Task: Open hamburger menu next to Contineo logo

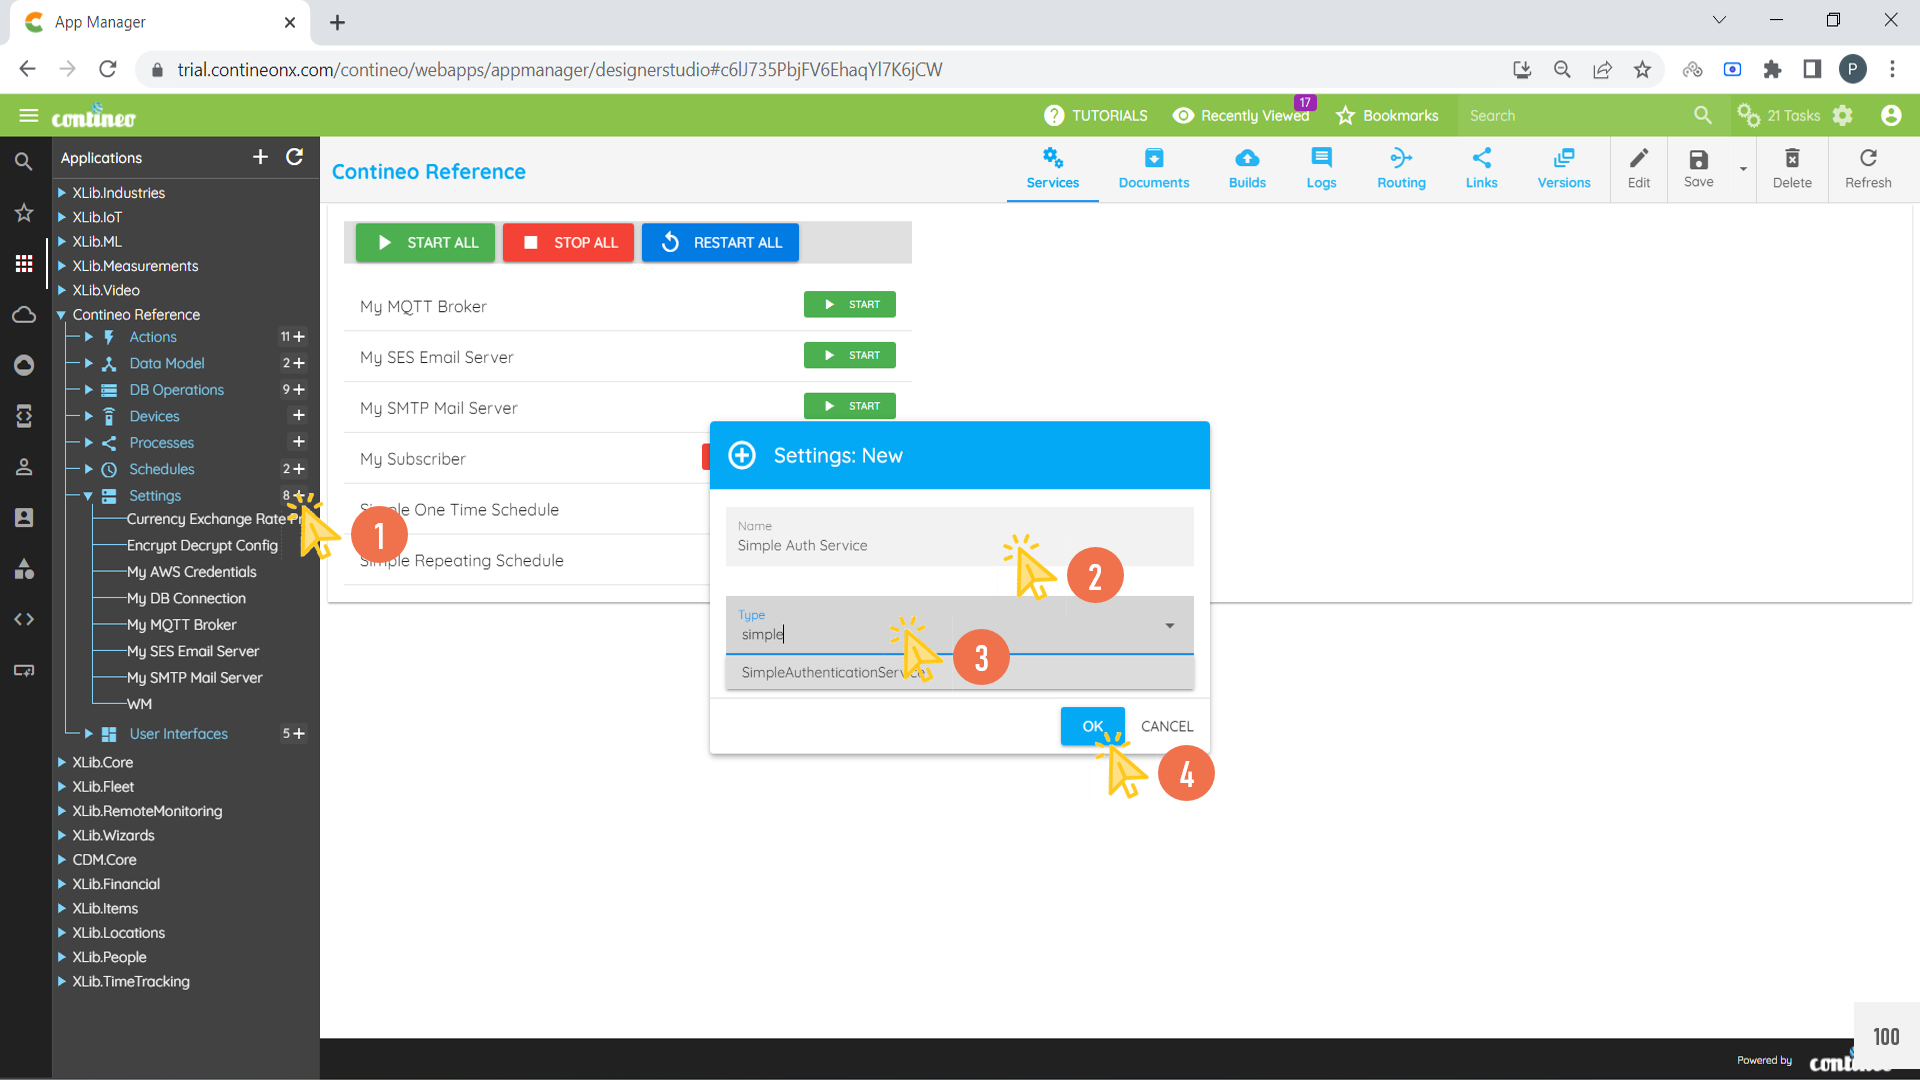Action: [28, 116]
